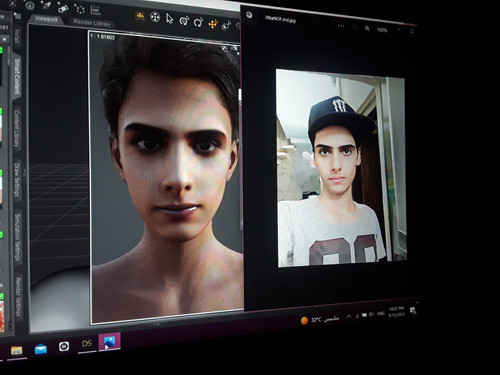
Task: Expand the system tray hidden icons chevron
Action: point(349,316)
